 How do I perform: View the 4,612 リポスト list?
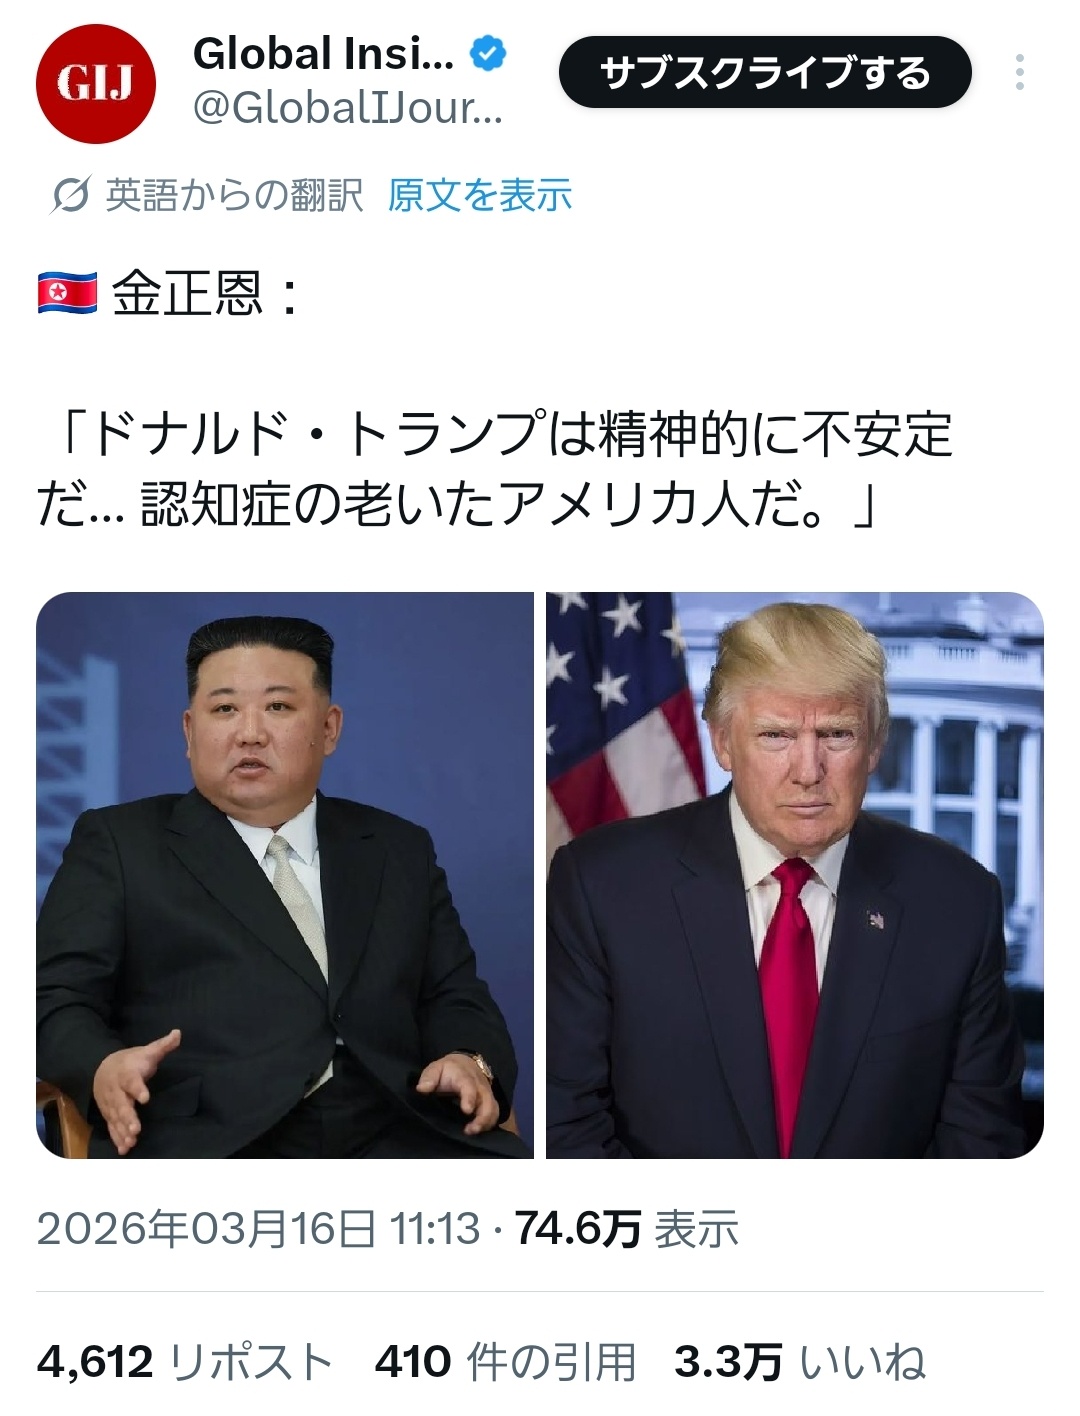[185, 1362]
